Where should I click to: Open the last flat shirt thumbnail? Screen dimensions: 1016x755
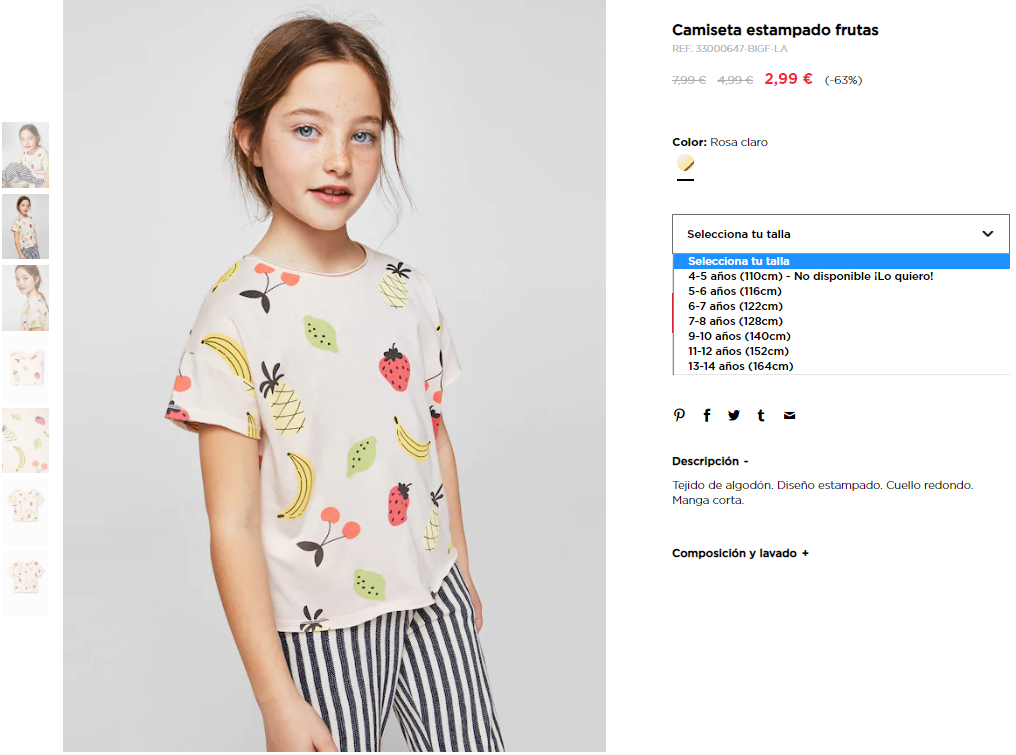click(x=25, y=583)
